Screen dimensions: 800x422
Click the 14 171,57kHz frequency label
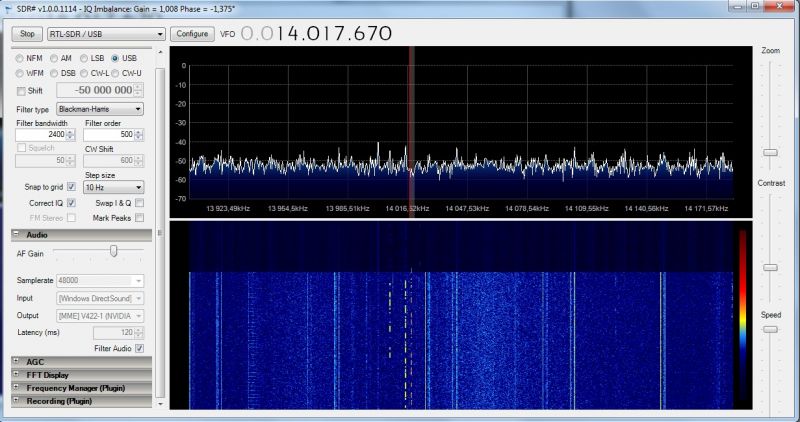[x=706, y=209]
